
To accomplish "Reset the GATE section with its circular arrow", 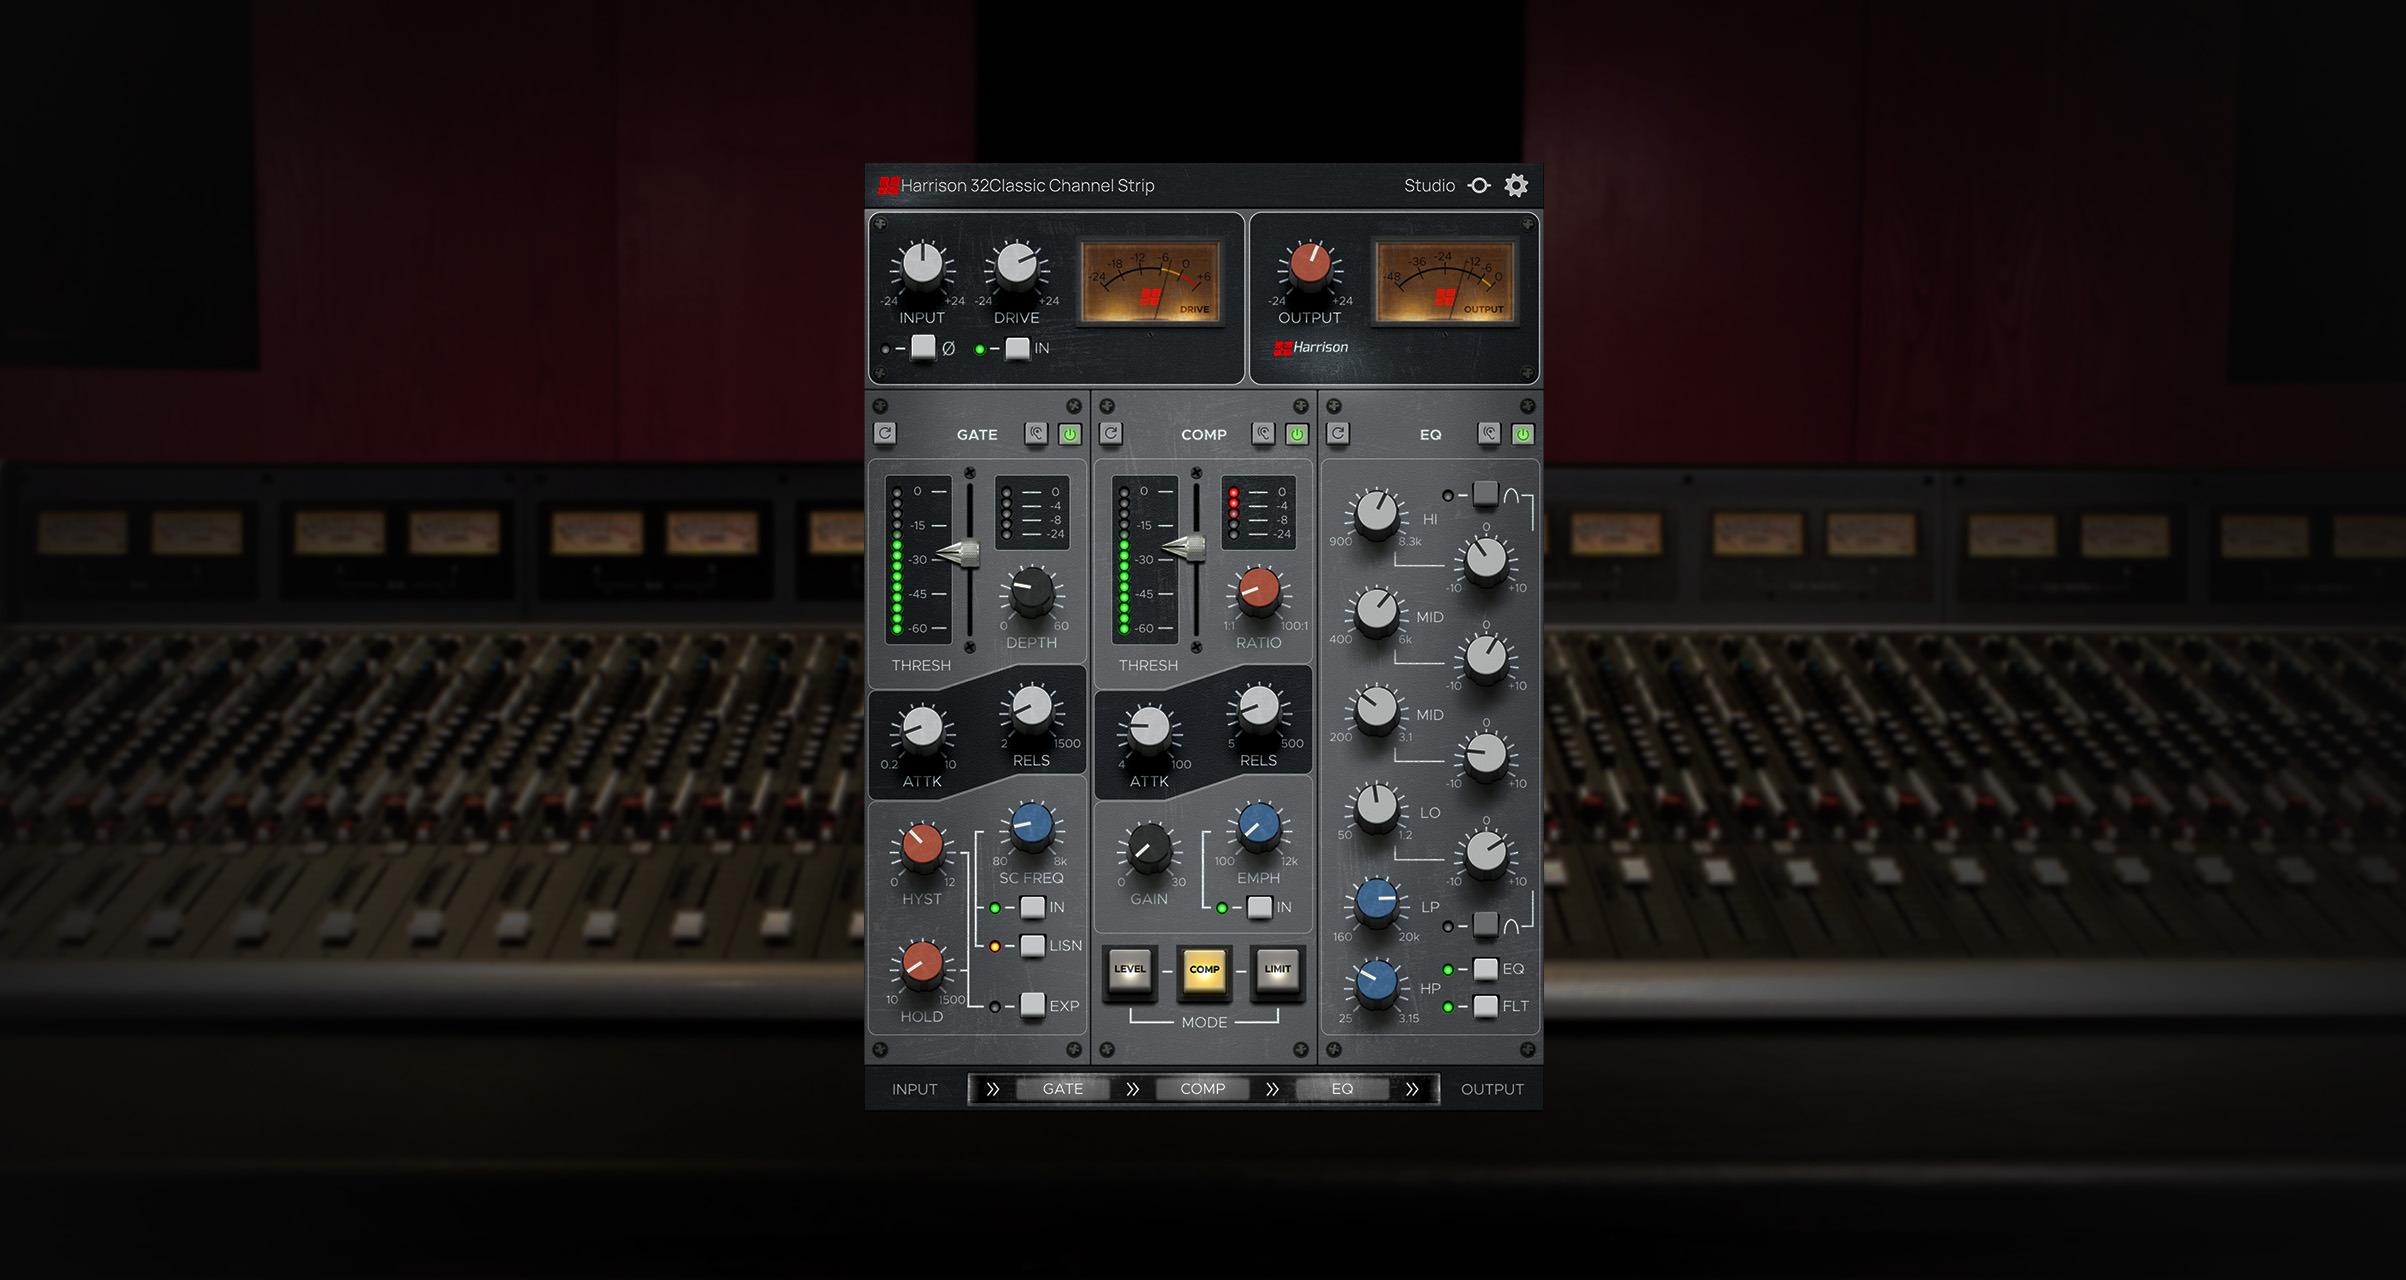I will 887,434.
